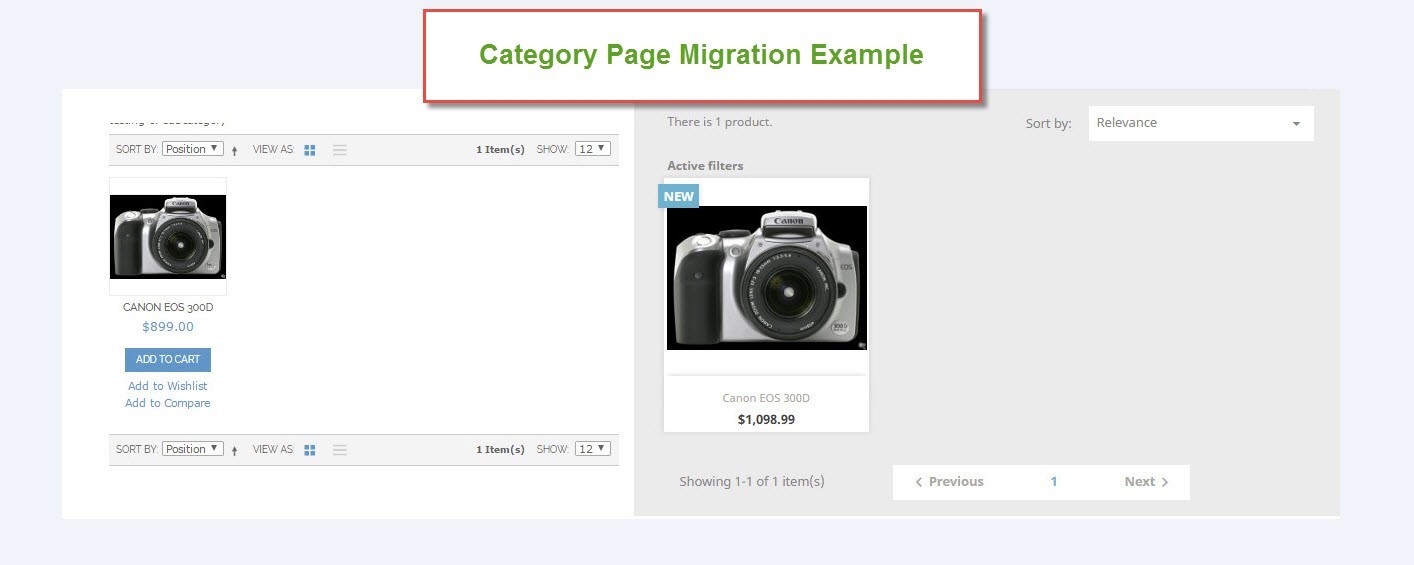Click the NEW badge on product card

(x=678, y=196)
